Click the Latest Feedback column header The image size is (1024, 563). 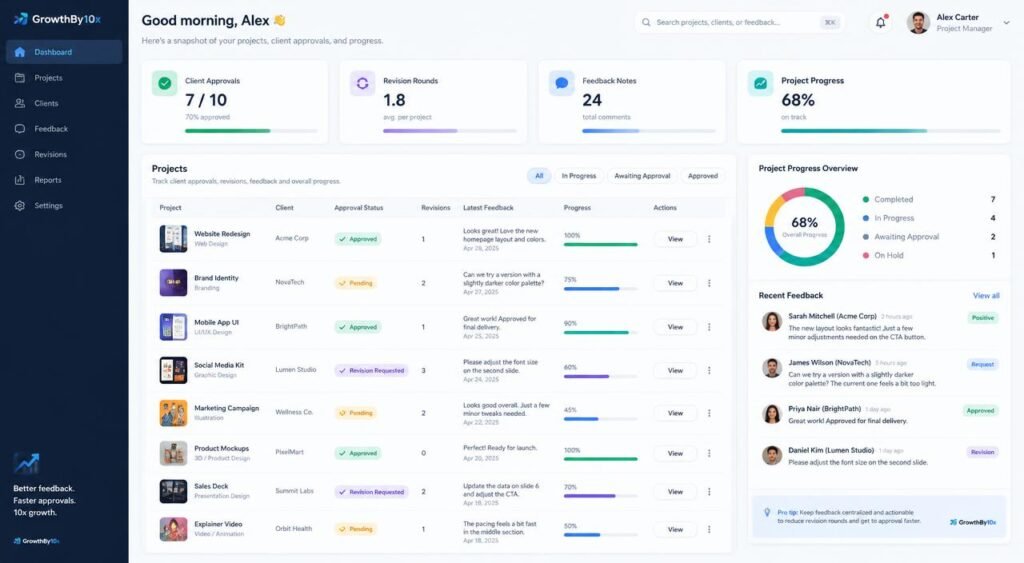488,208
